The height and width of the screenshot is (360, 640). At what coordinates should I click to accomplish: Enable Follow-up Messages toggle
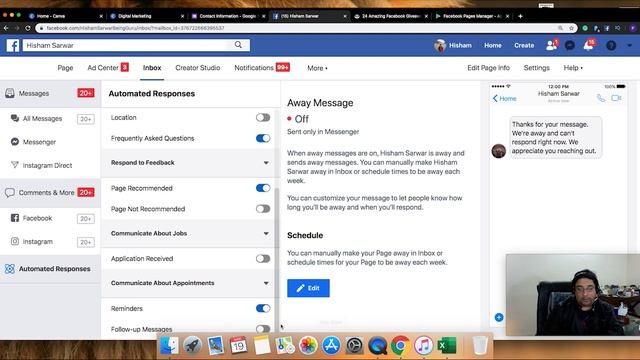point(263,329)
